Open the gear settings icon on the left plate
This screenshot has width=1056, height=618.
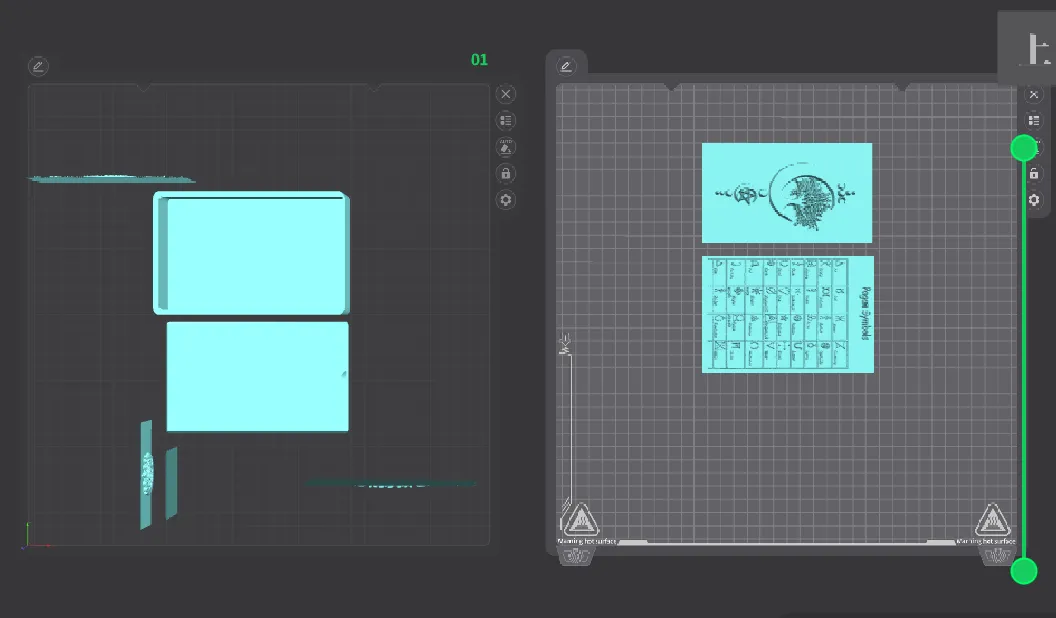tap(505, 199)
